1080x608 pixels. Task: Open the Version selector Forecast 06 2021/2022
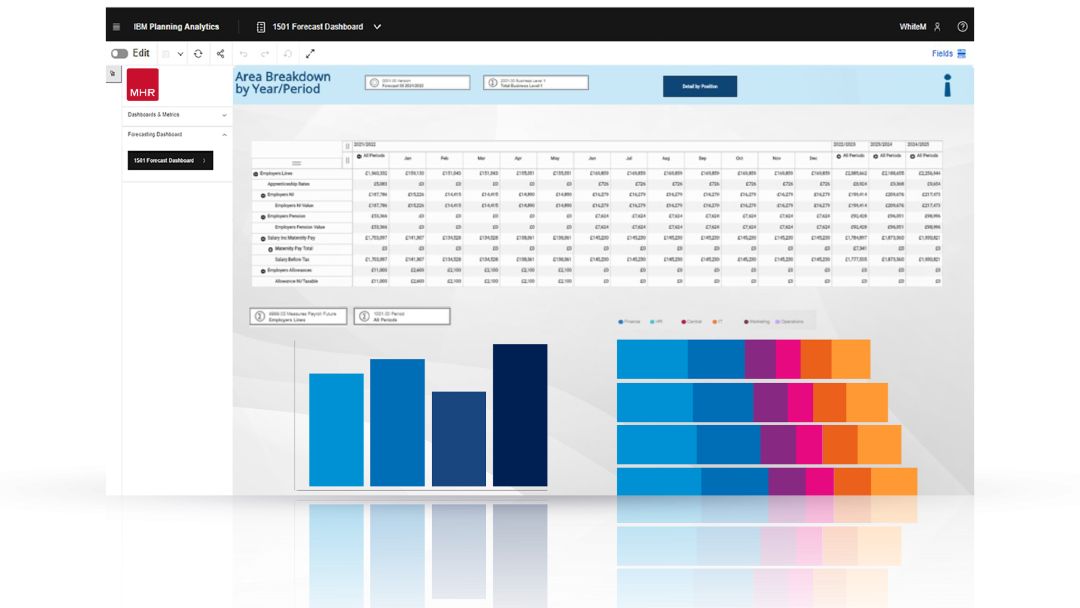click(x=417, y=83)
